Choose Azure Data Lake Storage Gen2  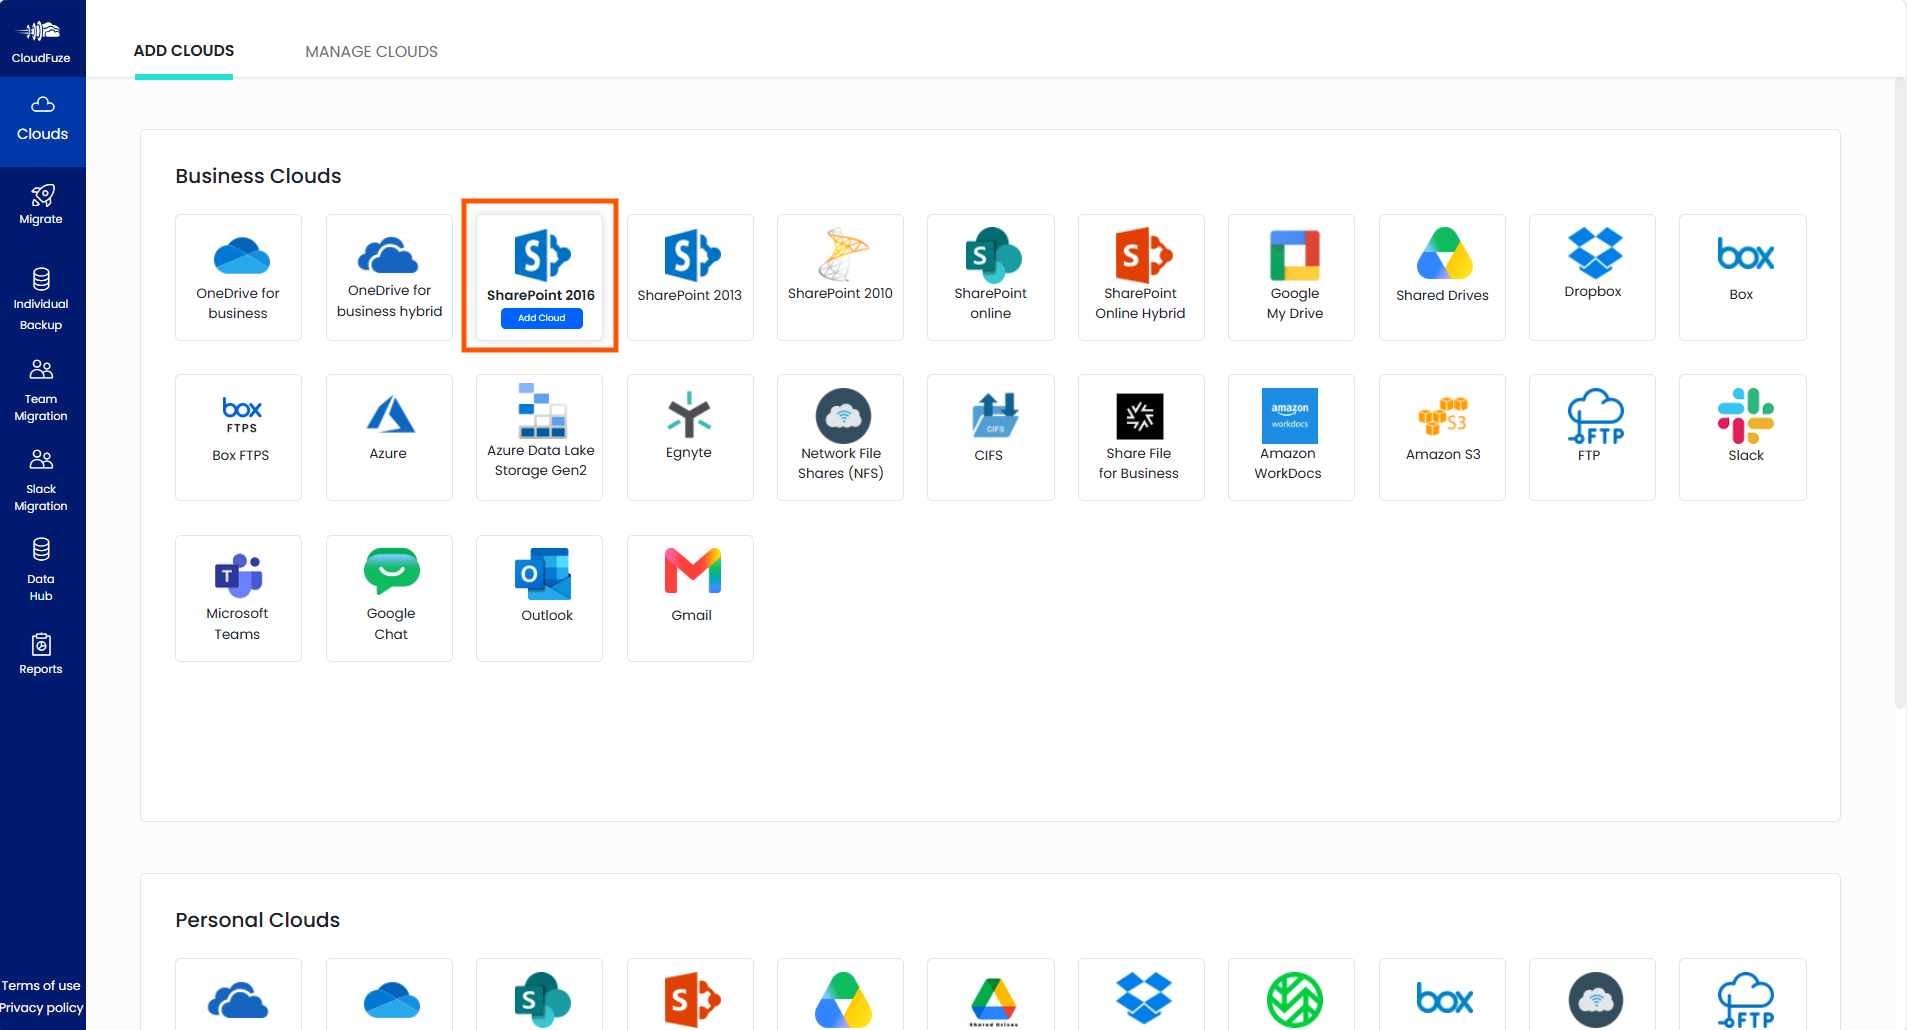click(x=539, y=437)
